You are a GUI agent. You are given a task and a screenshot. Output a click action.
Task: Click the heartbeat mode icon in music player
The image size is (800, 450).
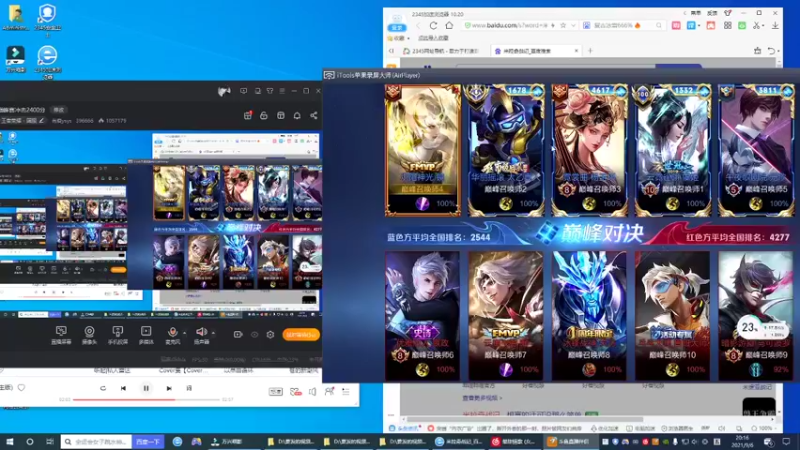[295, 391]
